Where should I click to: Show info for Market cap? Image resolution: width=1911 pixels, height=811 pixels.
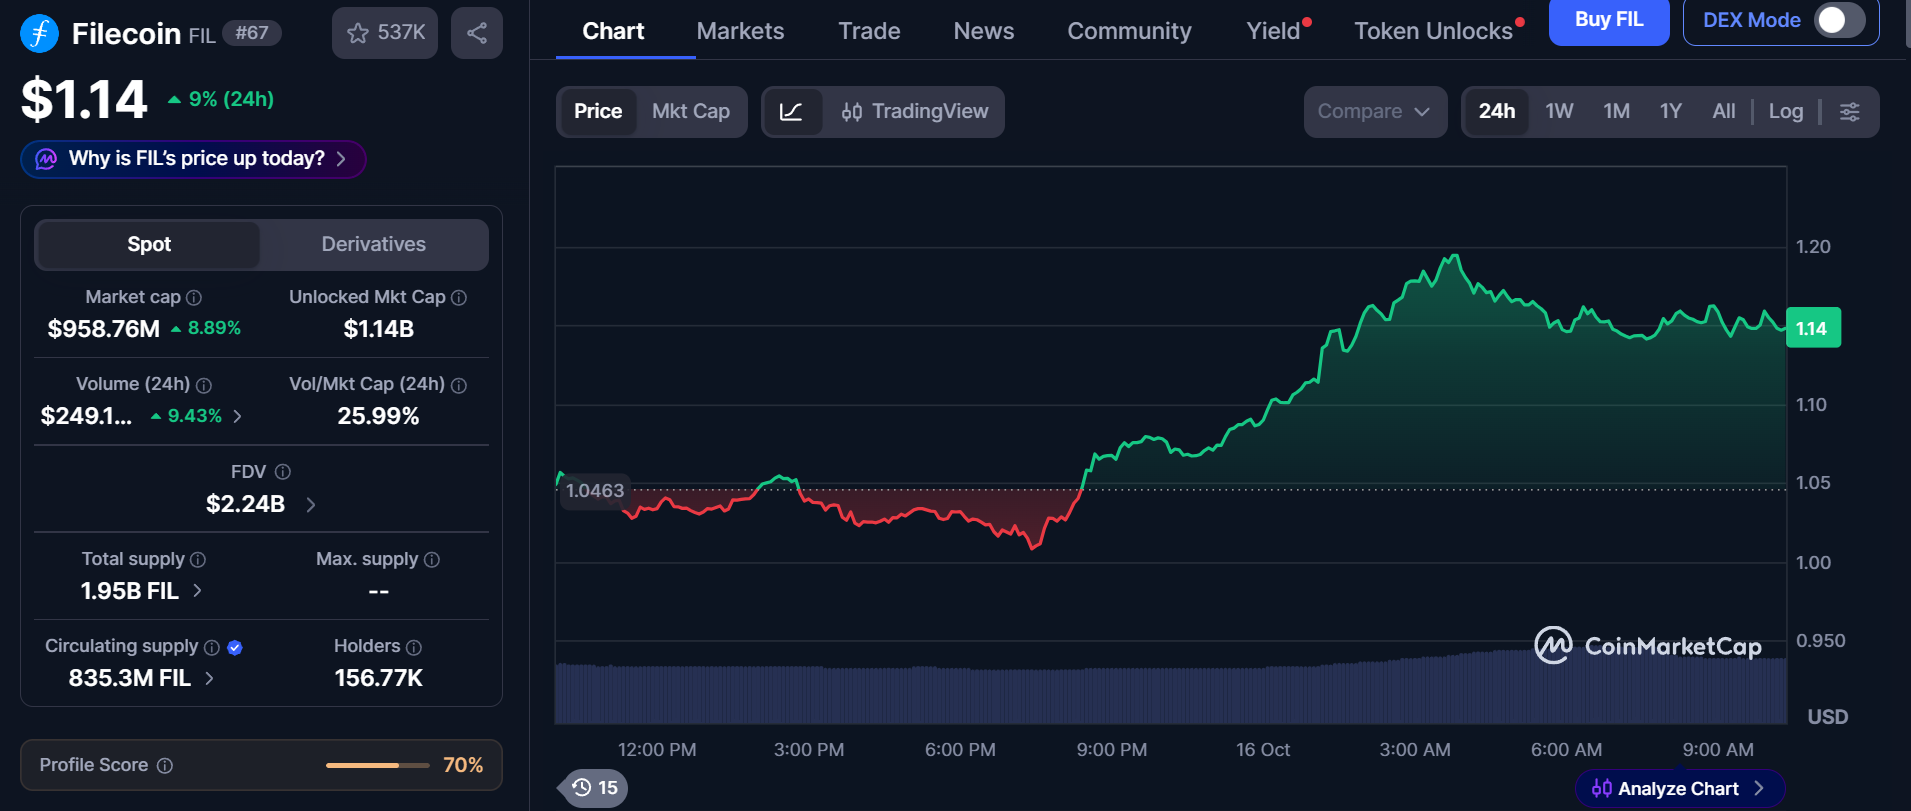click(194, 298)
